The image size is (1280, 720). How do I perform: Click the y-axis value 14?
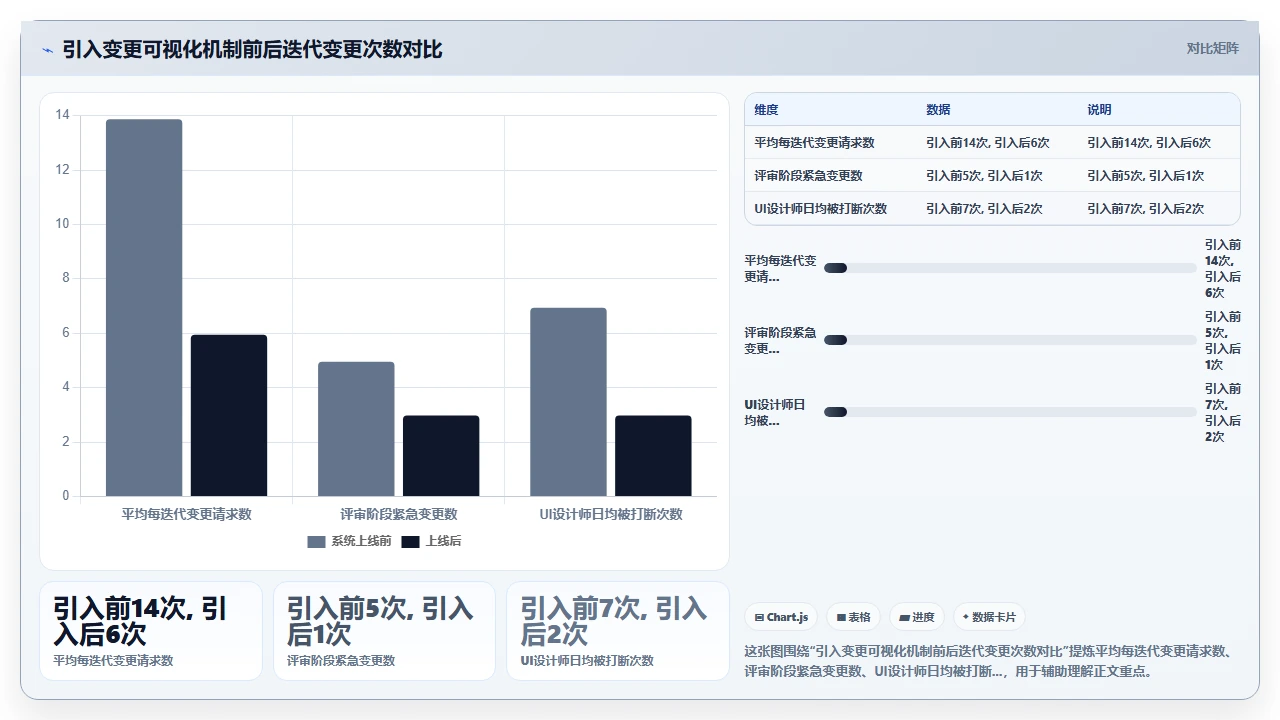point(63,115)
